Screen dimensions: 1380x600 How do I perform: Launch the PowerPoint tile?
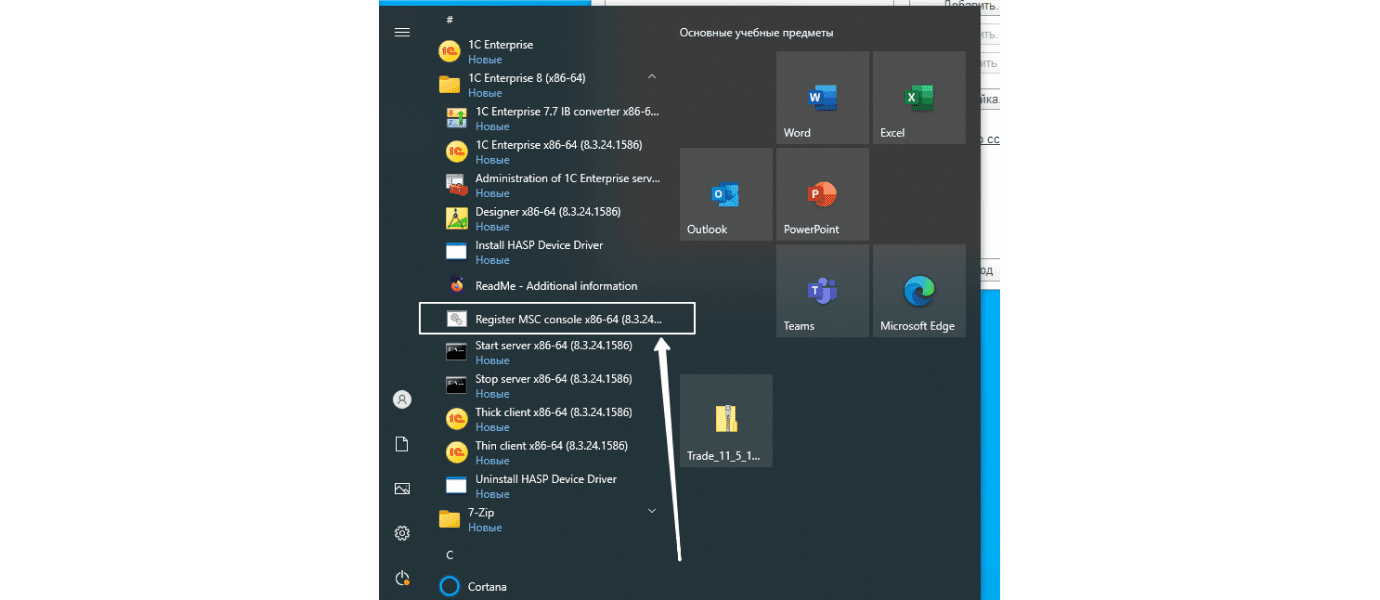coord(822,194)
